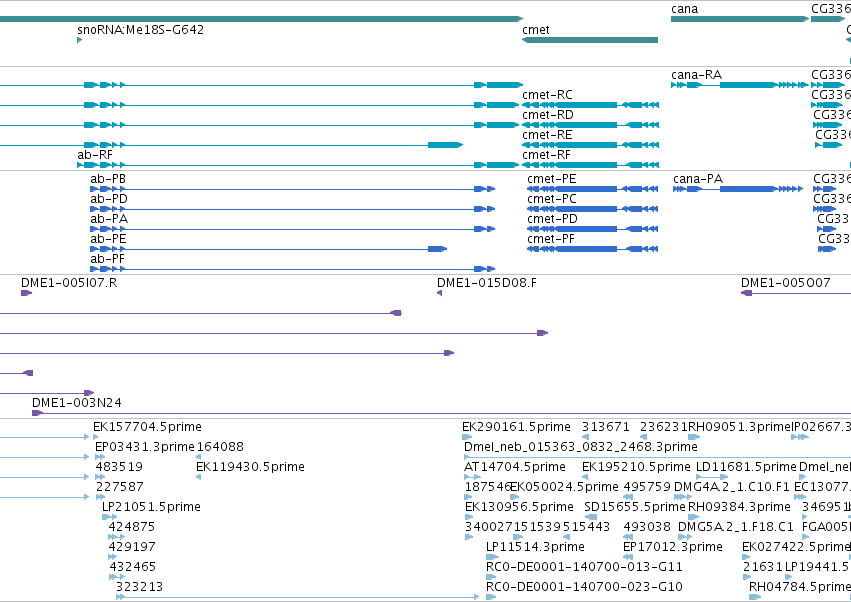Click the ab-PB protein label
Viewport: 851px width, 602px height.
pos(108,179)
